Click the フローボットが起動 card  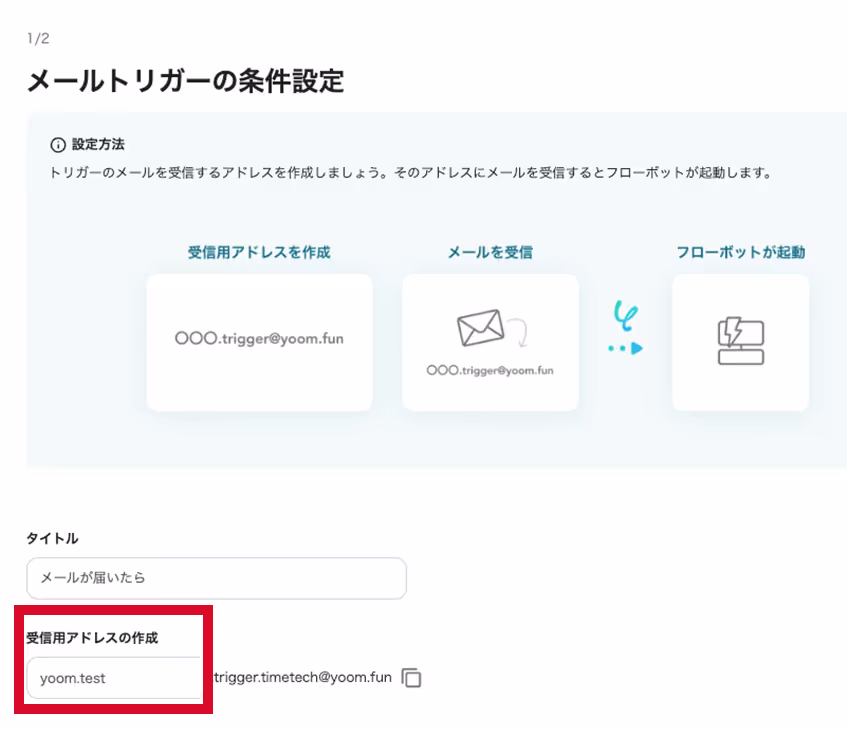tap(741, 342)
